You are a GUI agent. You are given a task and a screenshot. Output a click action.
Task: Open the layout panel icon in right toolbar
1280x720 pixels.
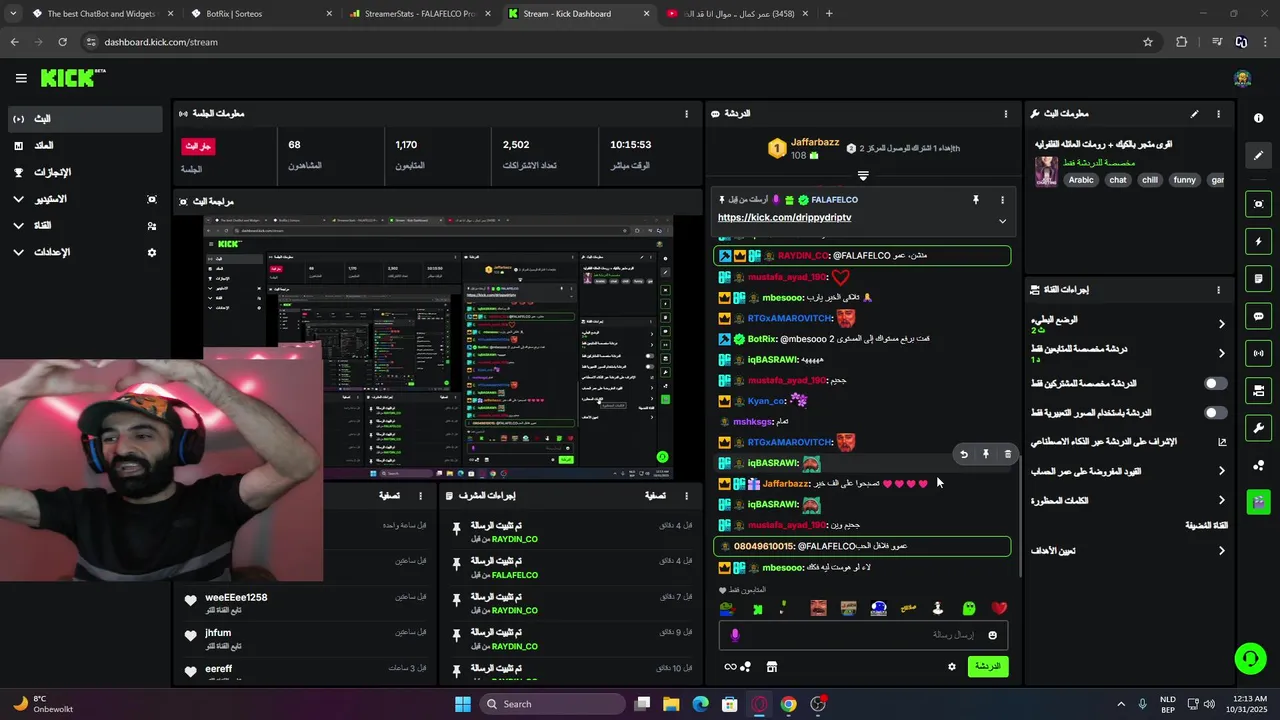(1258, 390)
